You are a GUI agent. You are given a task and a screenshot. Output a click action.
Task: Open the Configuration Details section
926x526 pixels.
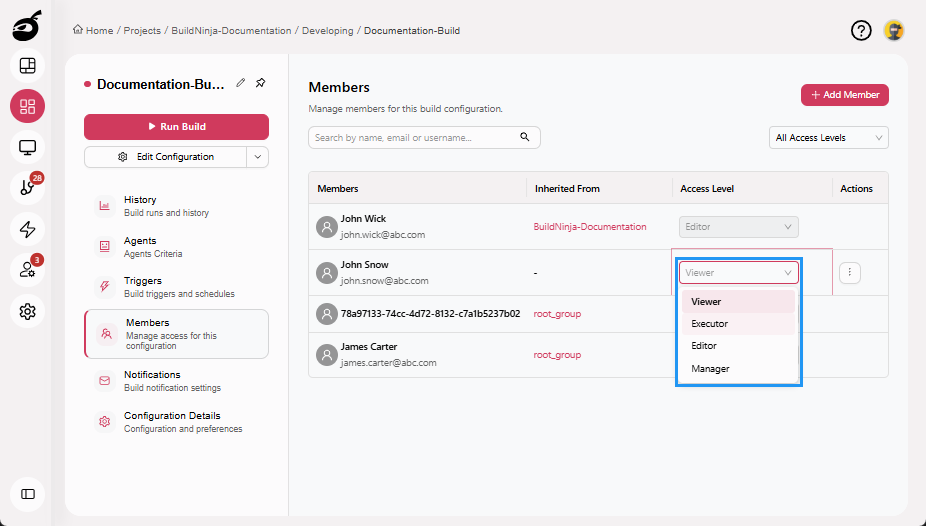(177, 422)
